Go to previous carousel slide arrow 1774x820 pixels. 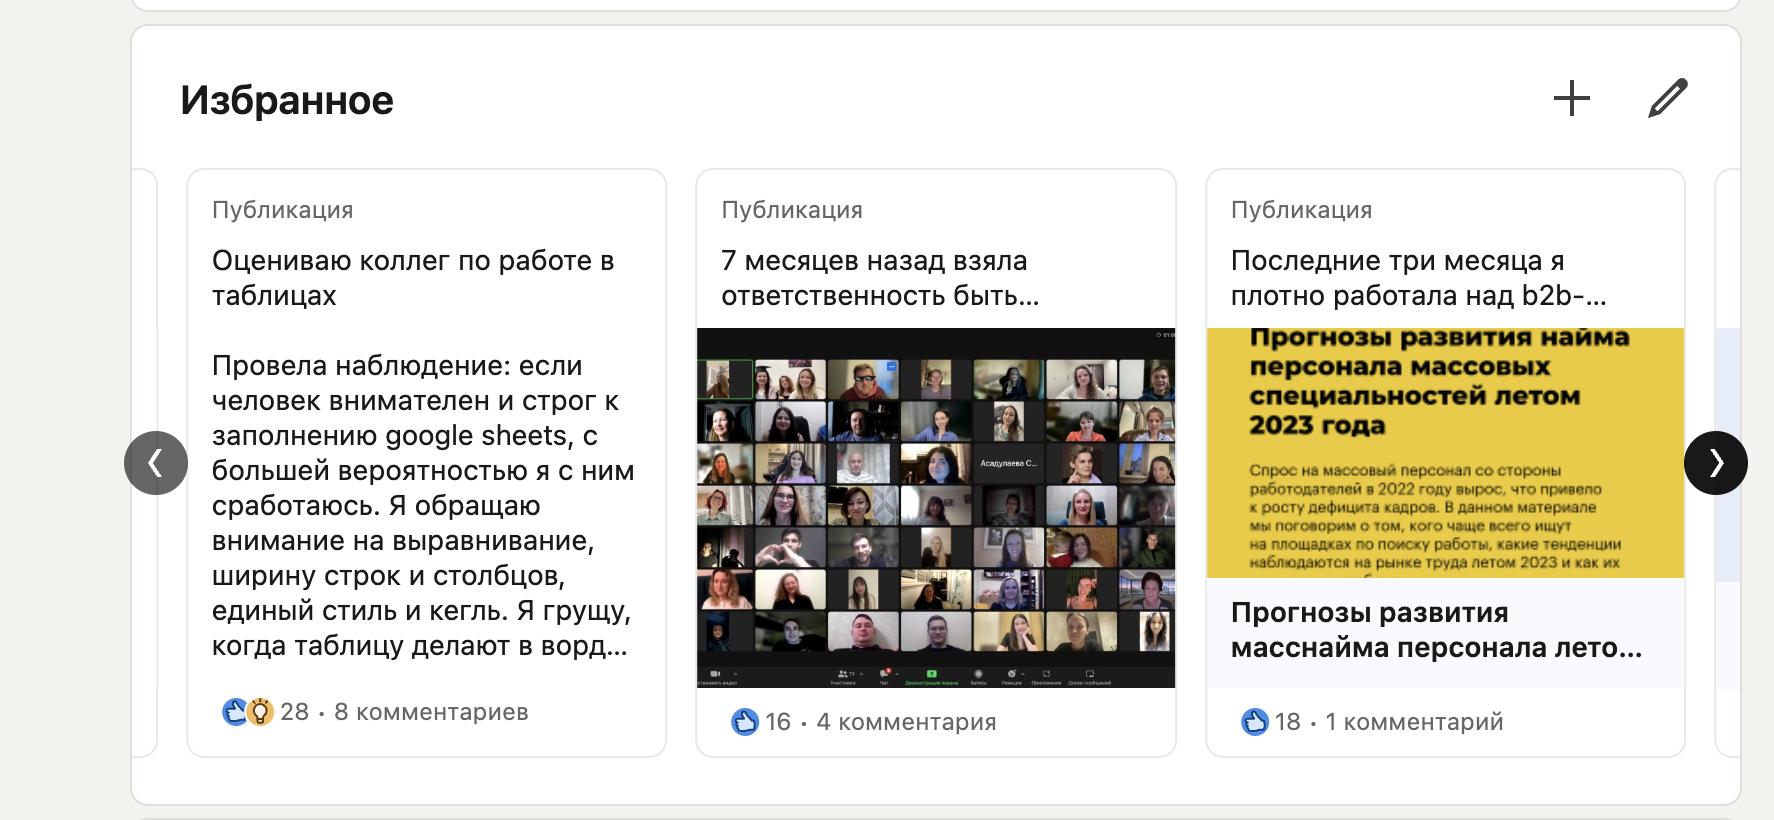pyautogui.click(x=156, y=463)
